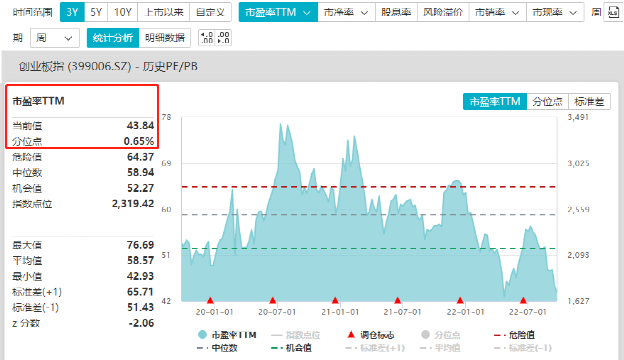Image resolution: width=624 pixels, height=360 pixels.
Task: Toggle 中位数 line in chart legend
Action: pyautogui.click(x=217, y=348)
